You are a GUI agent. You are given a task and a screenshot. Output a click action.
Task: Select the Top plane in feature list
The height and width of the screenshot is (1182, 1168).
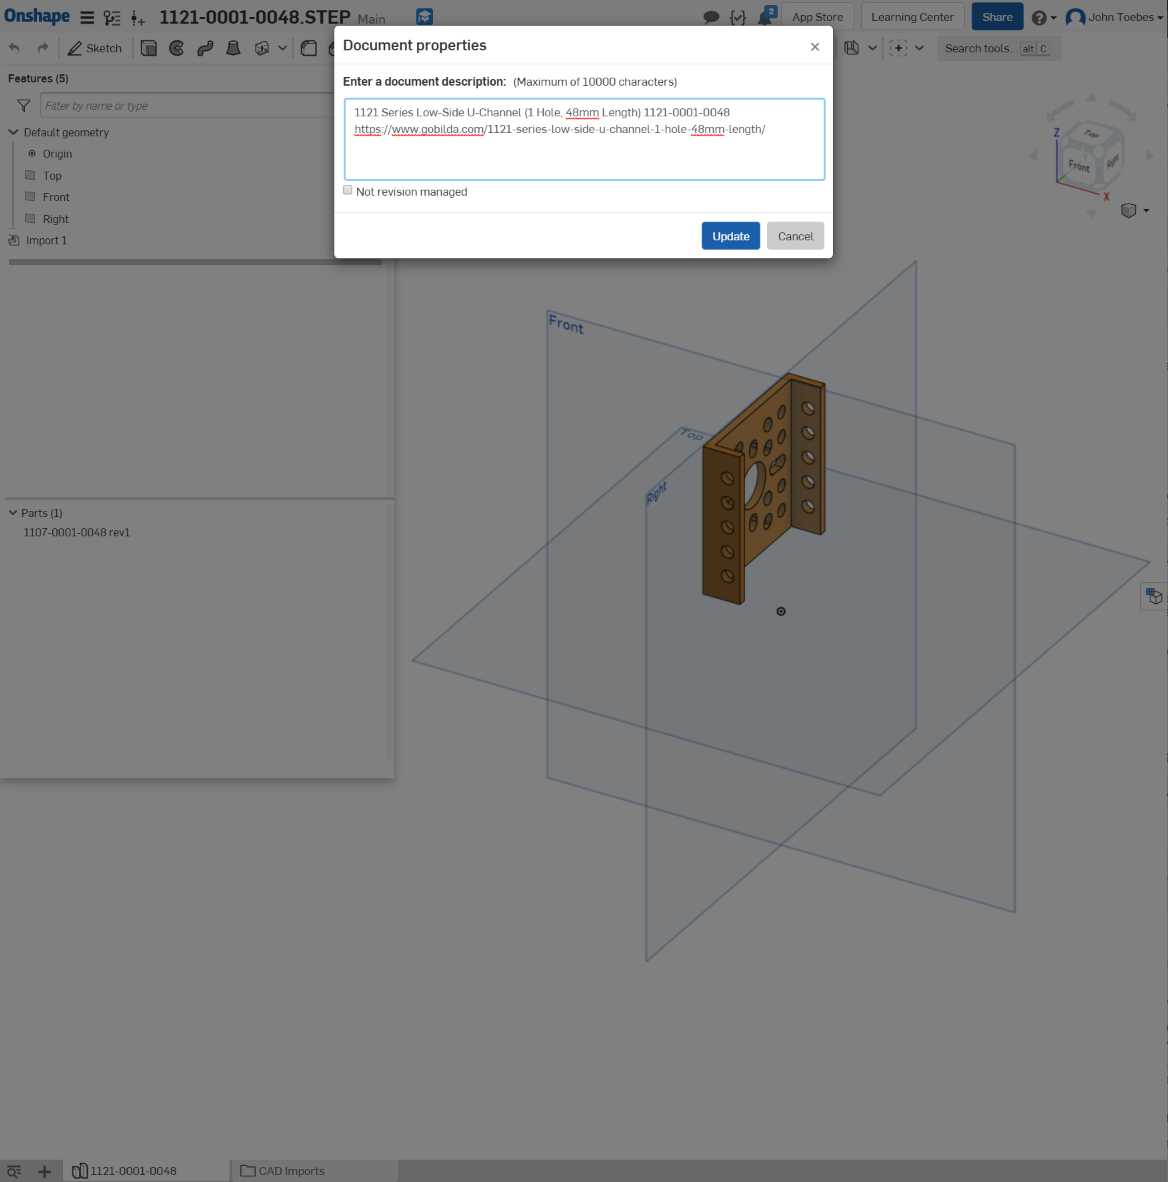(x=52, y=176)
